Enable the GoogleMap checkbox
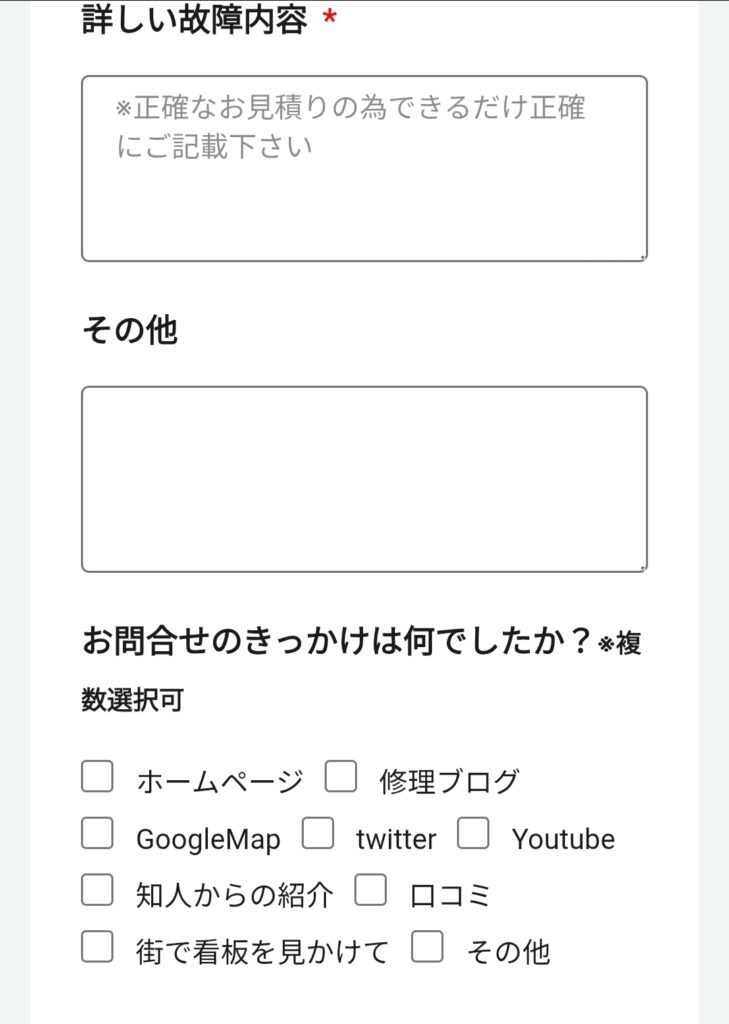Screen dimensions: 729x1024 pos(97,834)
